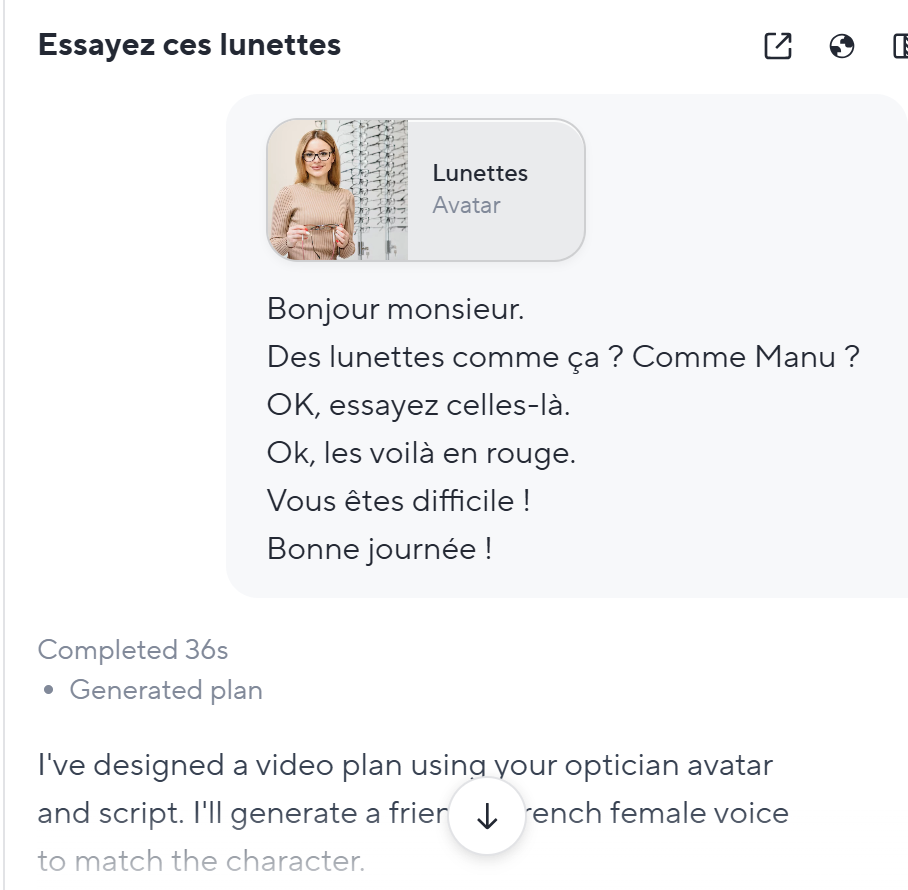Click the 'Essayez ces lunettes' title
The width and height of the screenshot is (908, 890).
point(189,45)
